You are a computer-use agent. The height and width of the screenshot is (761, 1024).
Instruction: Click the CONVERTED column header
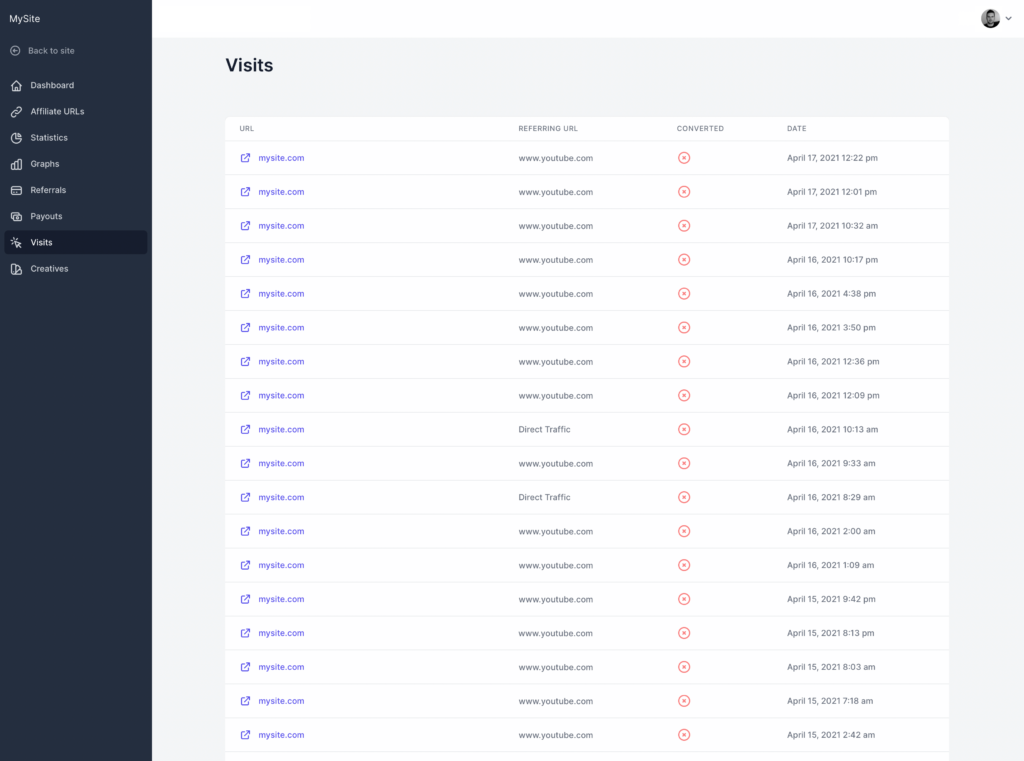[x=700, y=129]
